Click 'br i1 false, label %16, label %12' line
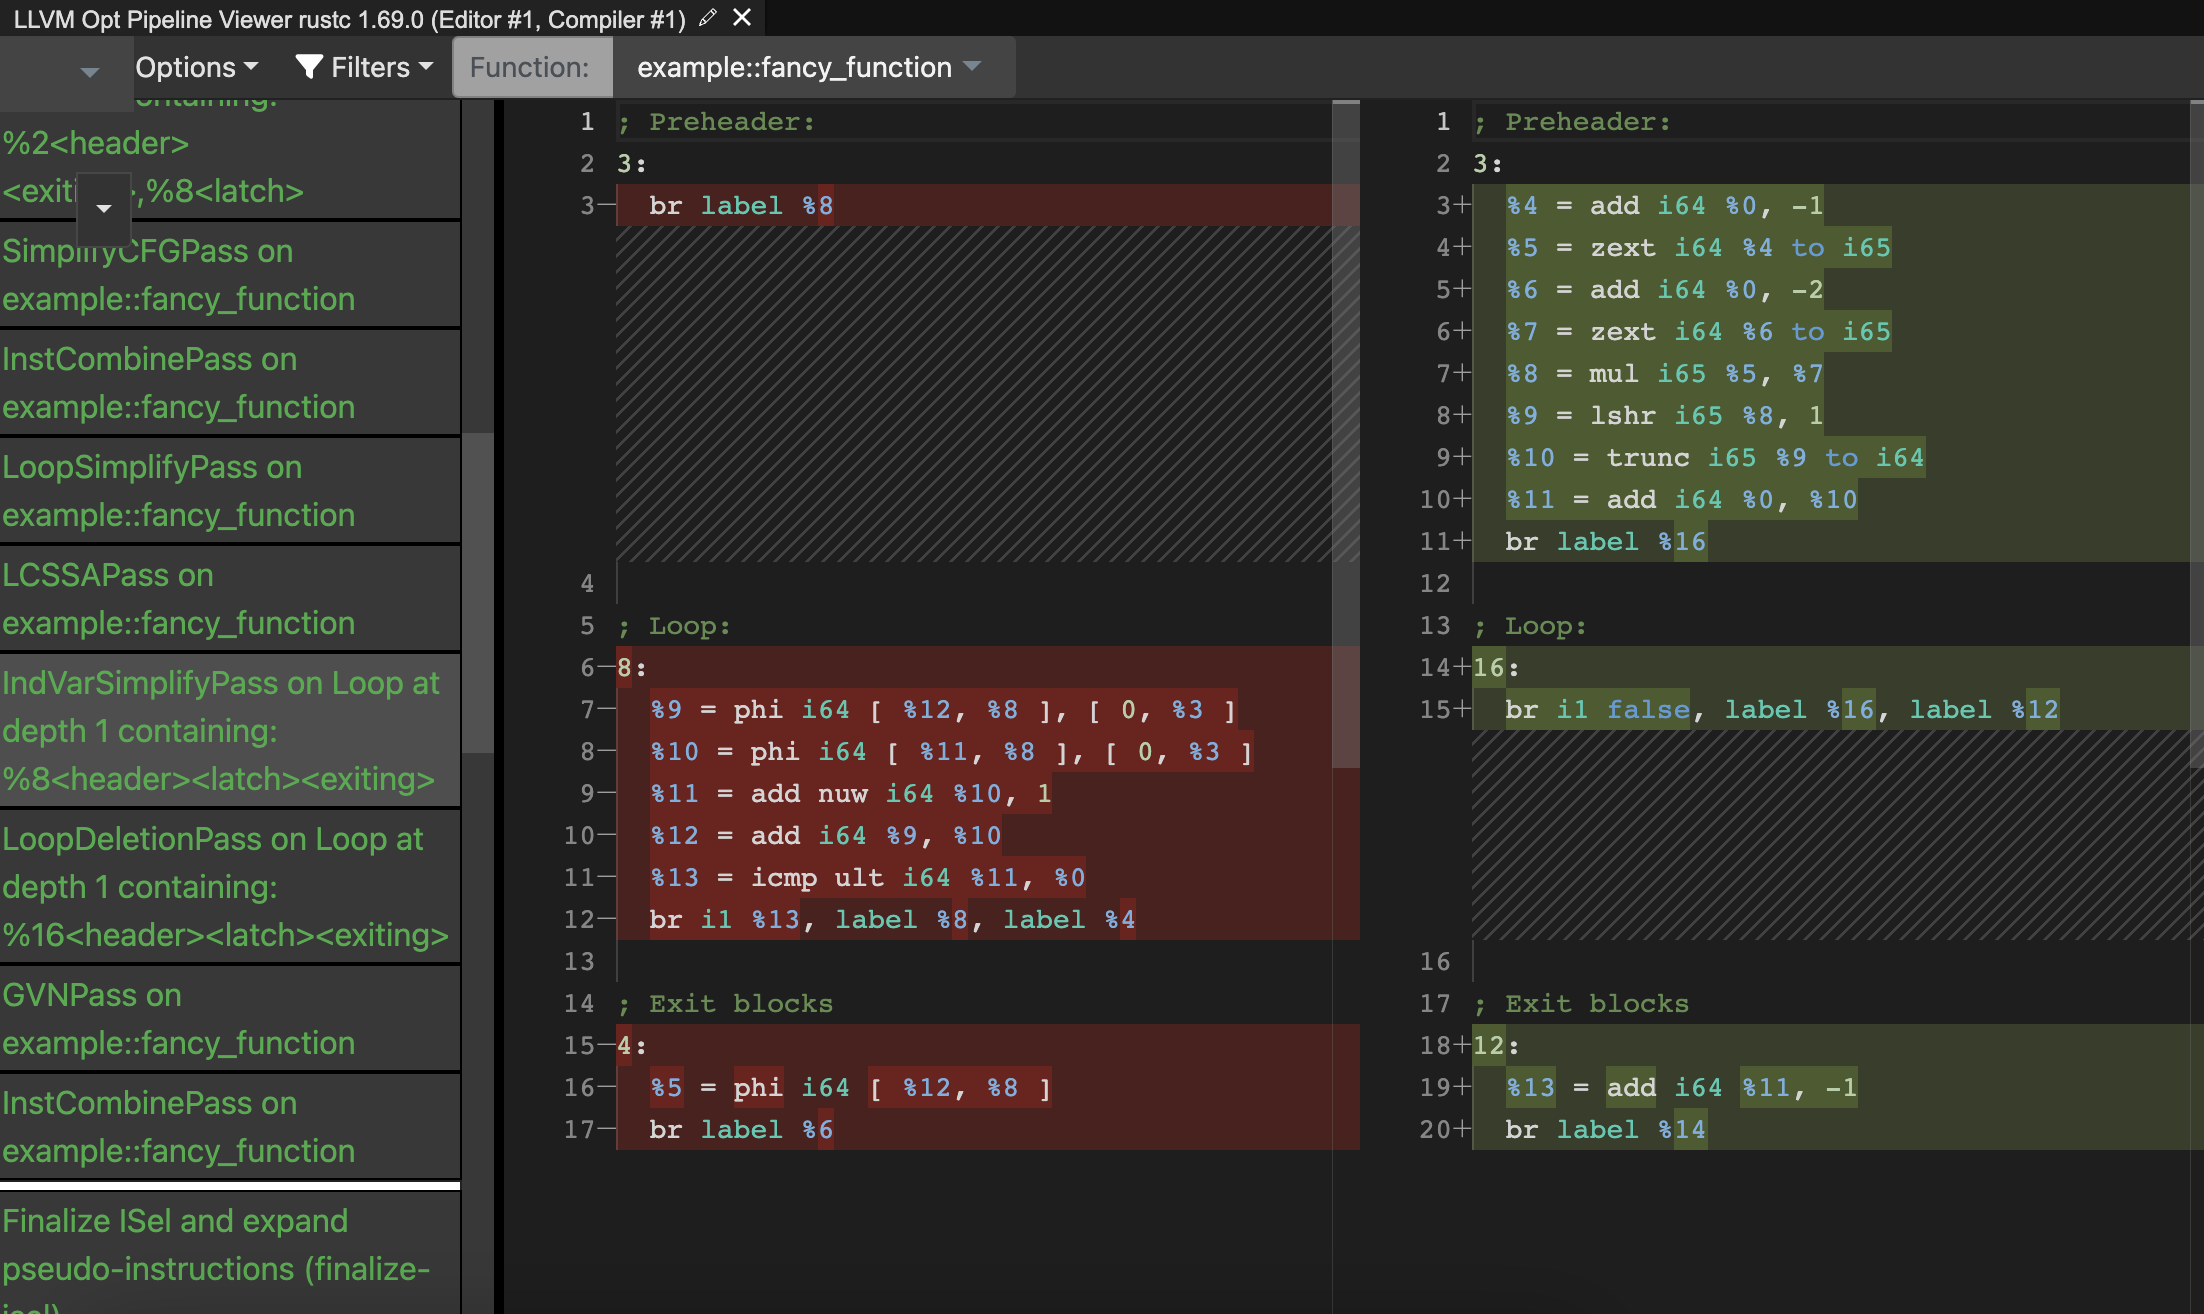2204x1314 pixels. coord(1782,709)
